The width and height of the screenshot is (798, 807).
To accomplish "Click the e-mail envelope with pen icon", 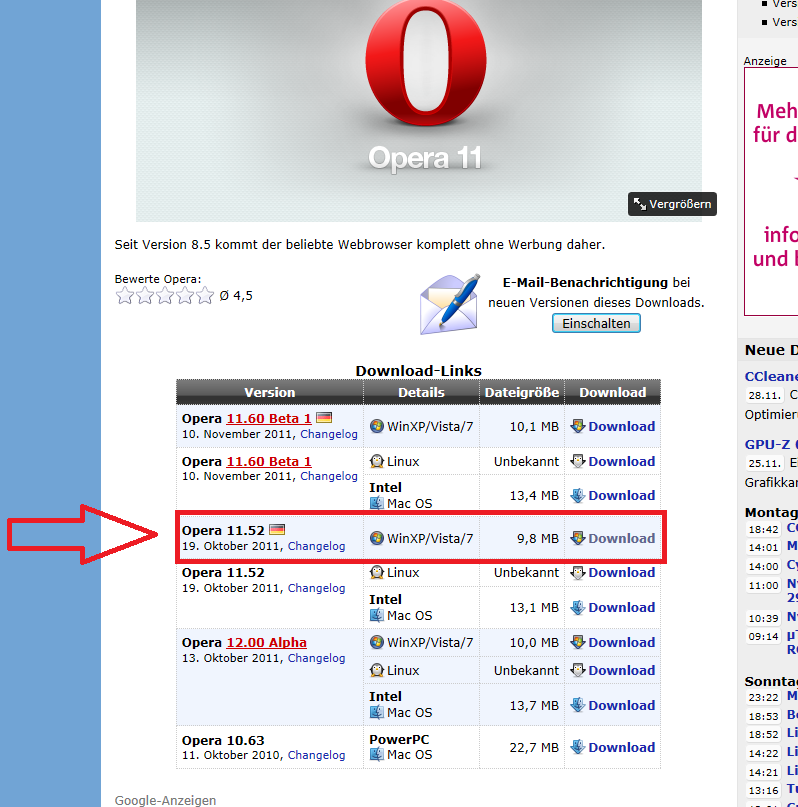I will pyautogui.click(x=450, y=304).
